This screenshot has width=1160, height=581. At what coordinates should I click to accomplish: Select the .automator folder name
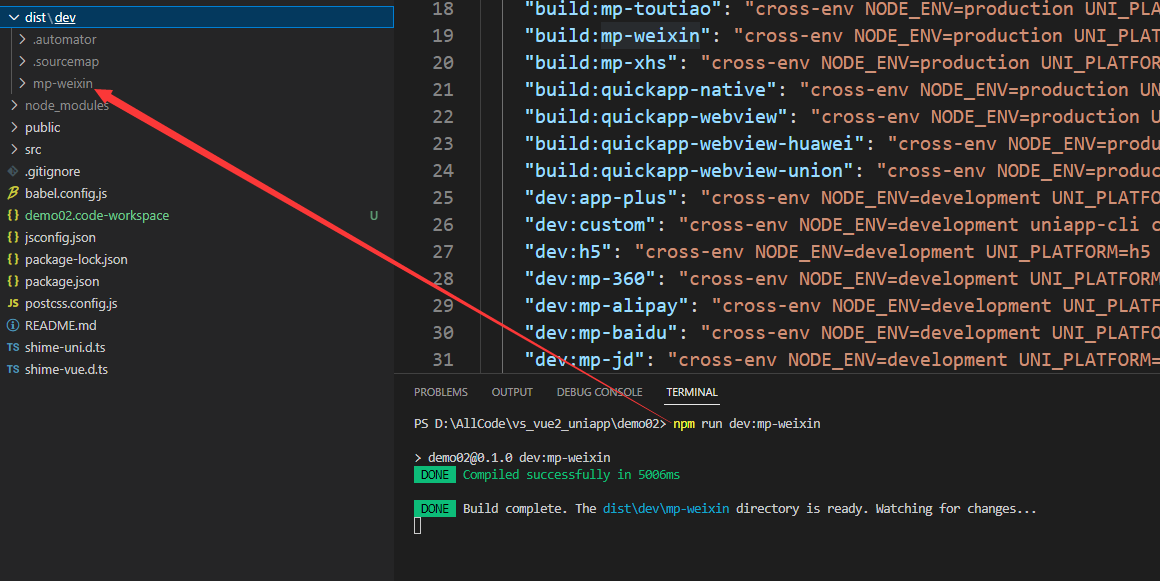(x=64, y=39)
